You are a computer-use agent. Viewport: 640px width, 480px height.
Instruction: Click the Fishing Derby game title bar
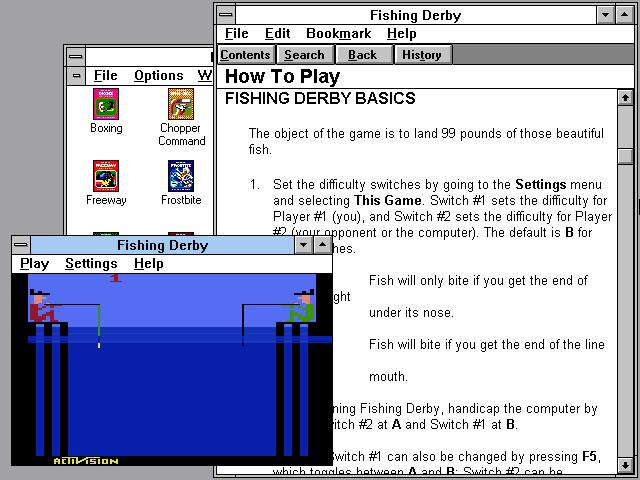(x=162, y=245)
